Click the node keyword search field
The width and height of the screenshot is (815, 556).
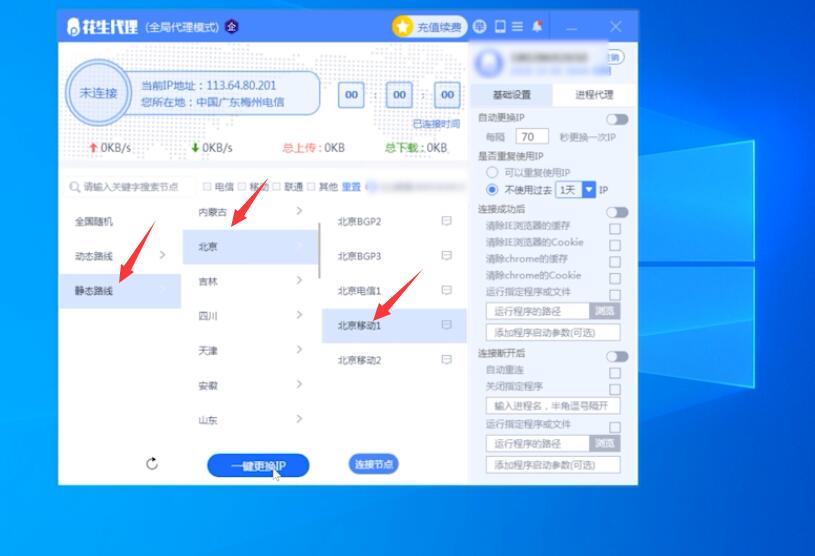coord(130,187)
